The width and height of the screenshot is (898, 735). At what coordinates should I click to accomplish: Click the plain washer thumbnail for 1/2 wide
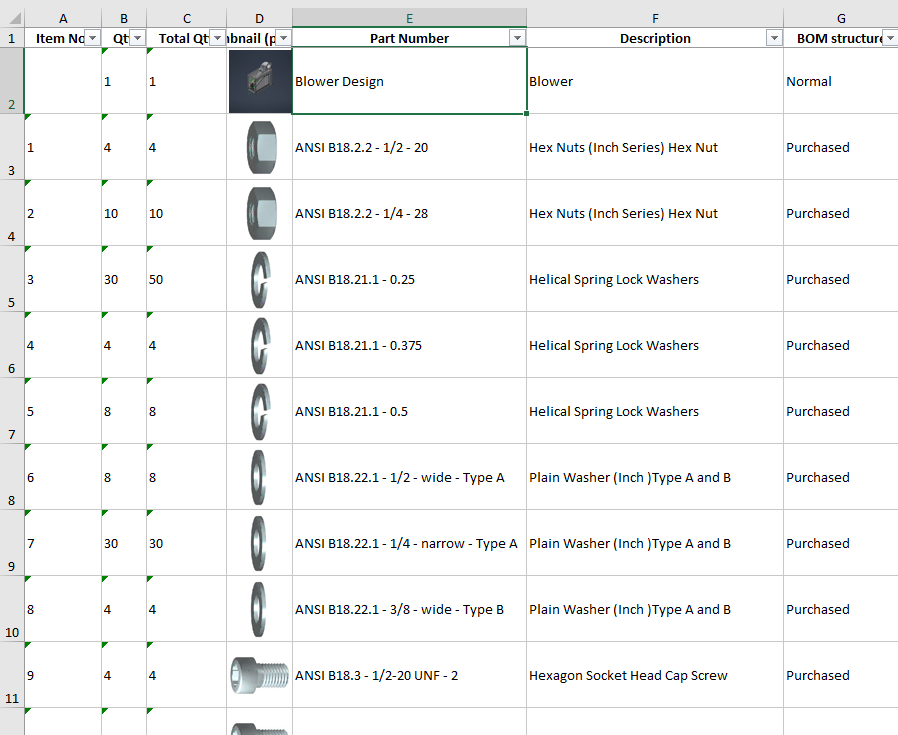click(x=258, y=477)
